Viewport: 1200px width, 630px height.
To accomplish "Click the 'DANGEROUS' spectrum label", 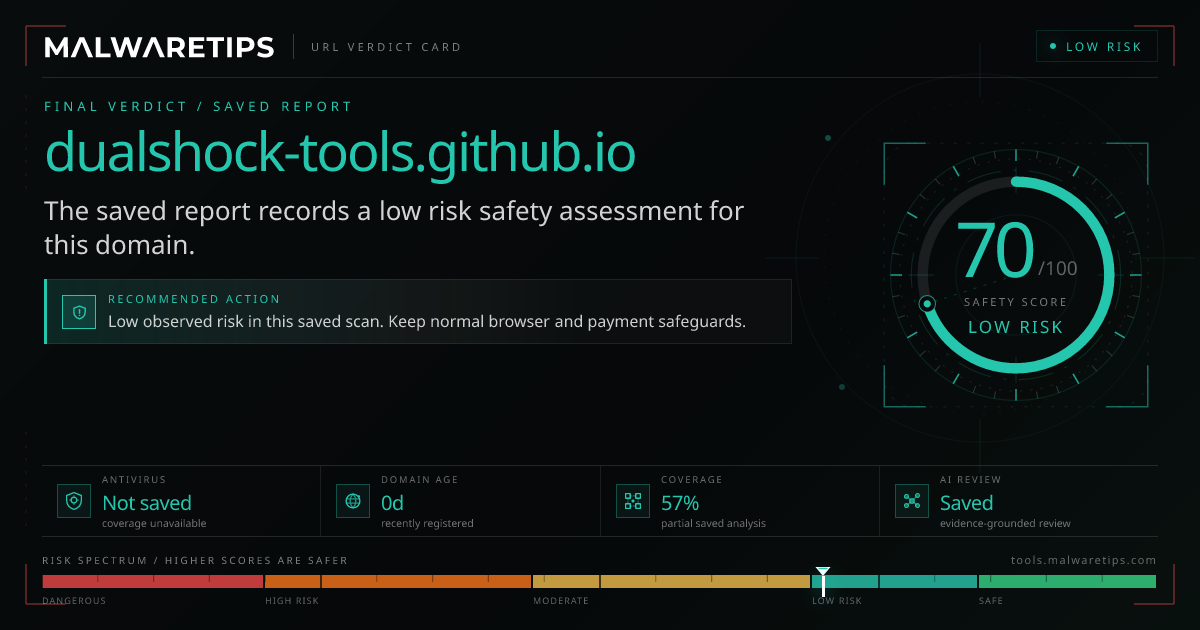I will 74,601.
